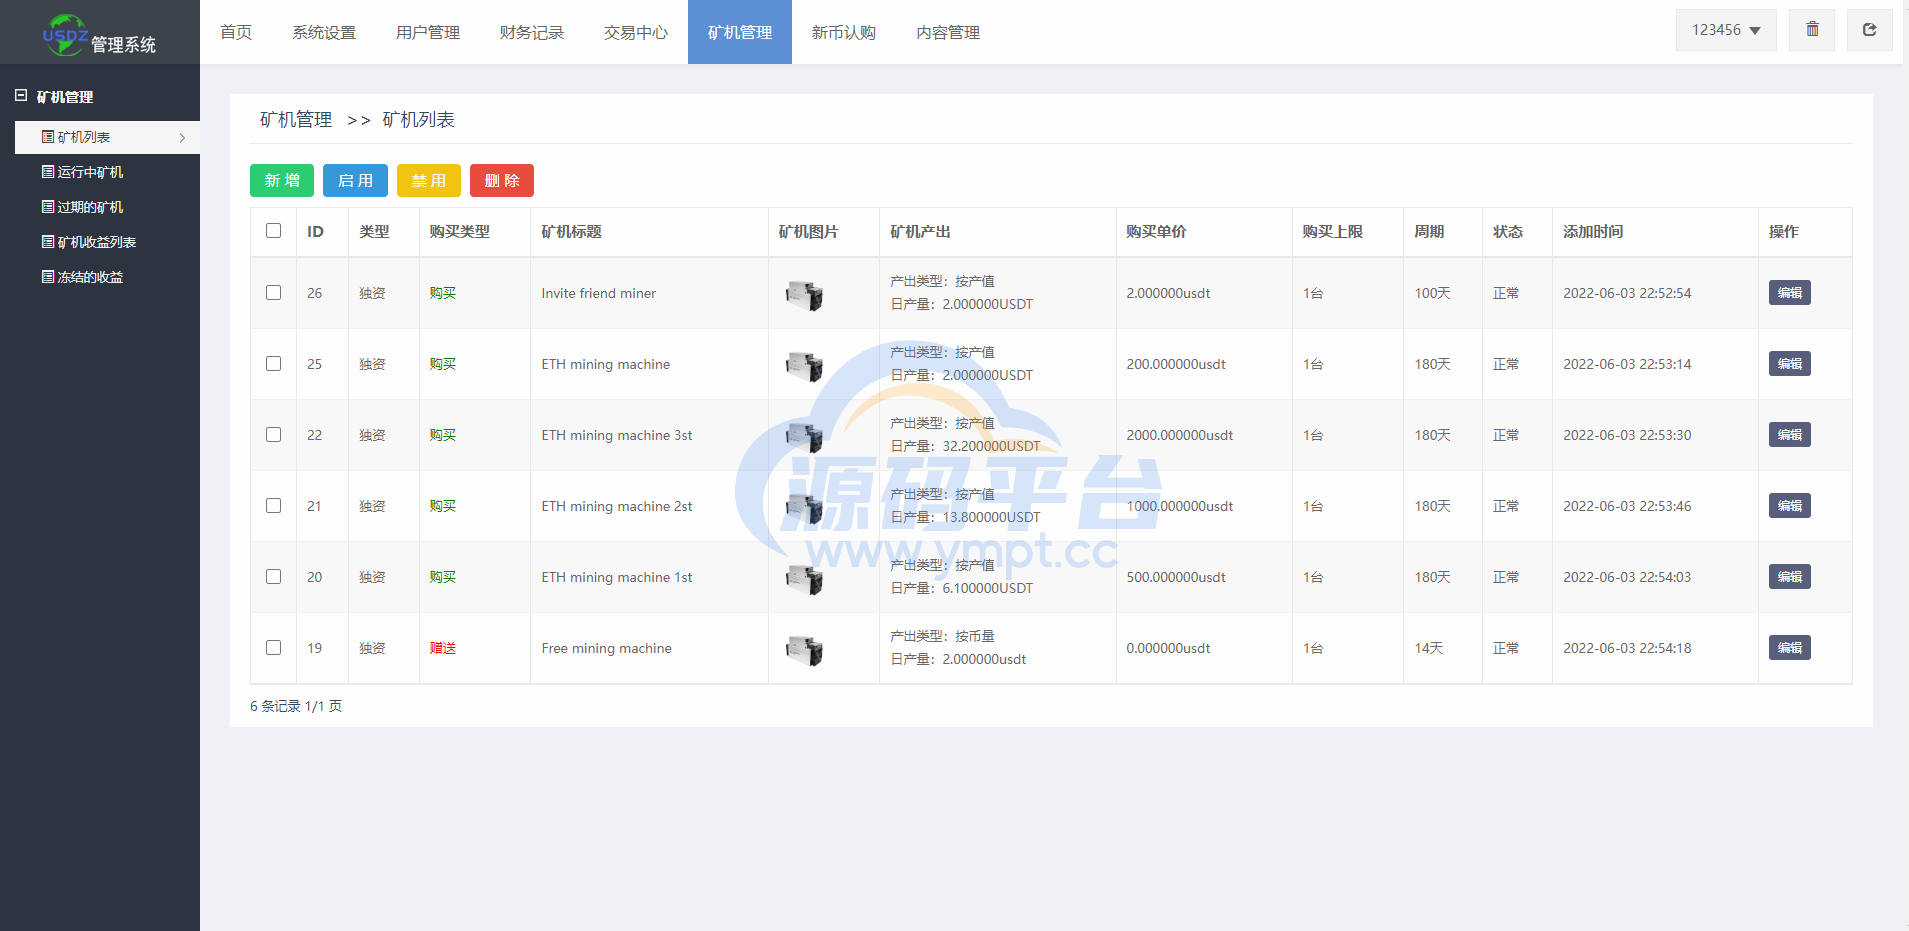Screen dimensions: 1909x931
Task: Click the trash icon in top bar
Action: pyautogui.click(x=1812, y=30)
